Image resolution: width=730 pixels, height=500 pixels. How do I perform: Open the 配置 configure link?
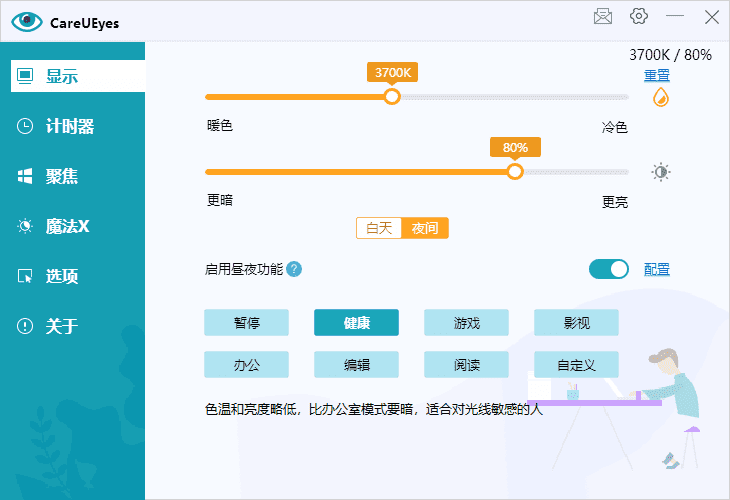click(657, 269)
